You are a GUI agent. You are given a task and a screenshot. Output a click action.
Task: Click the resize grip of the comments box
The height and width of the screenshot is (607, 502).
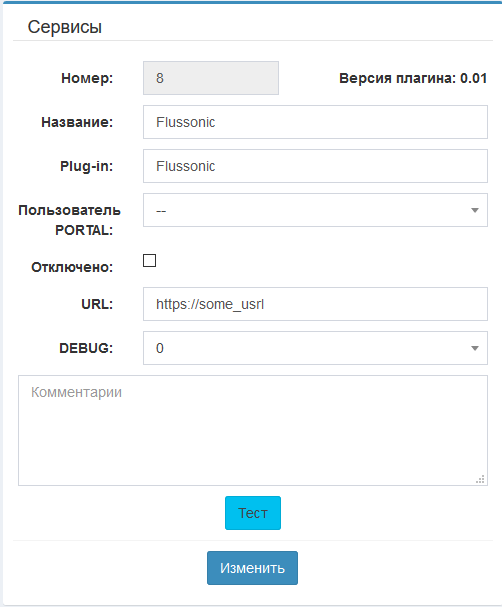tap(480, 479)
